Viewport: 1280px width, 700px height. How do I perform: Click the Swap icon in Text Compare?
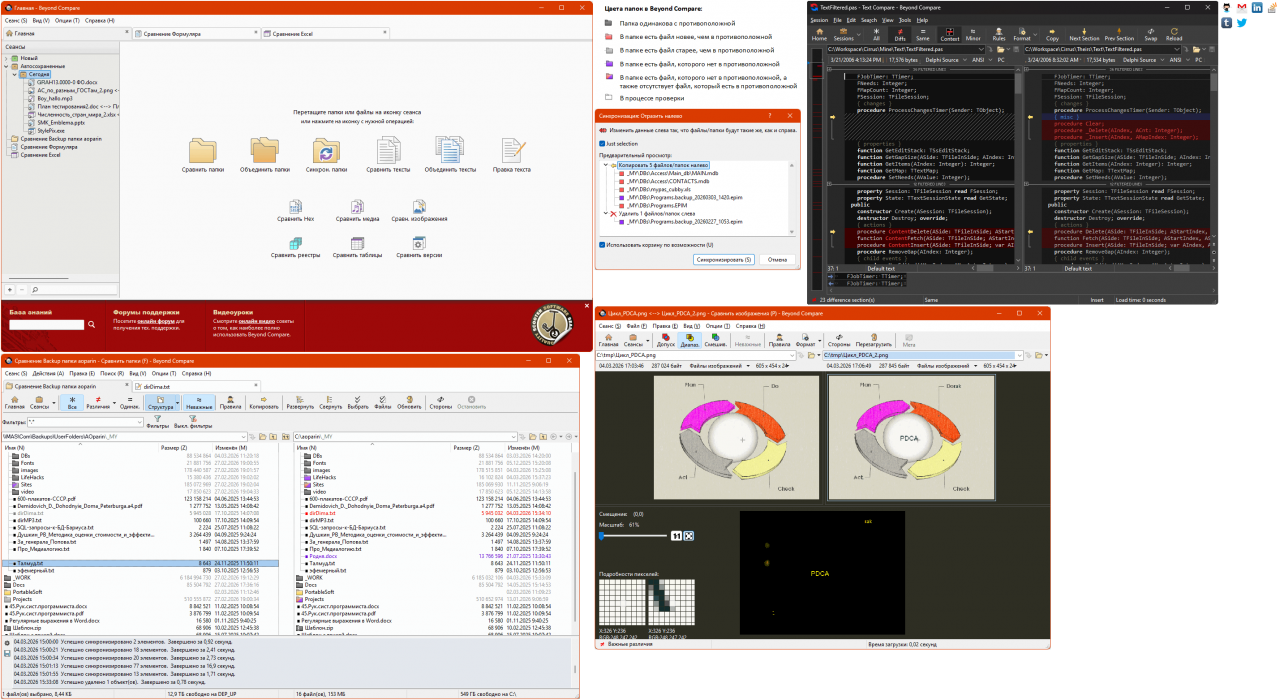click(1150, 33)
